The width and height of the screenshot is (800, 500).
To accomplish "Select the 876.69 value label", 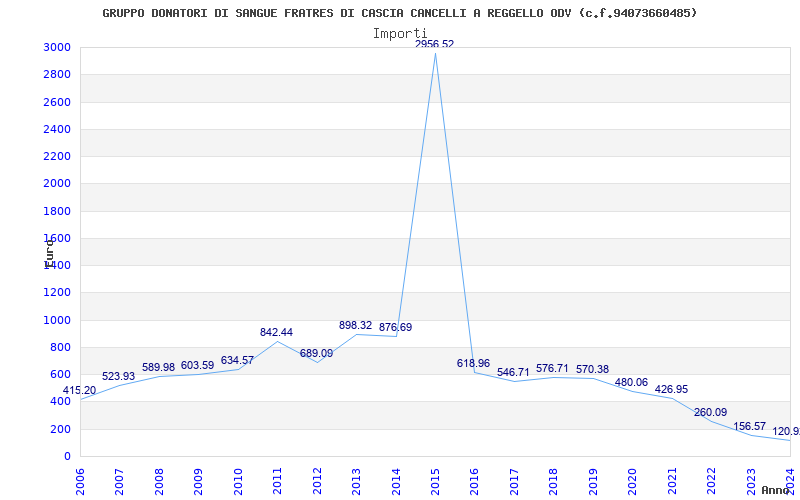I will point(395,328).
